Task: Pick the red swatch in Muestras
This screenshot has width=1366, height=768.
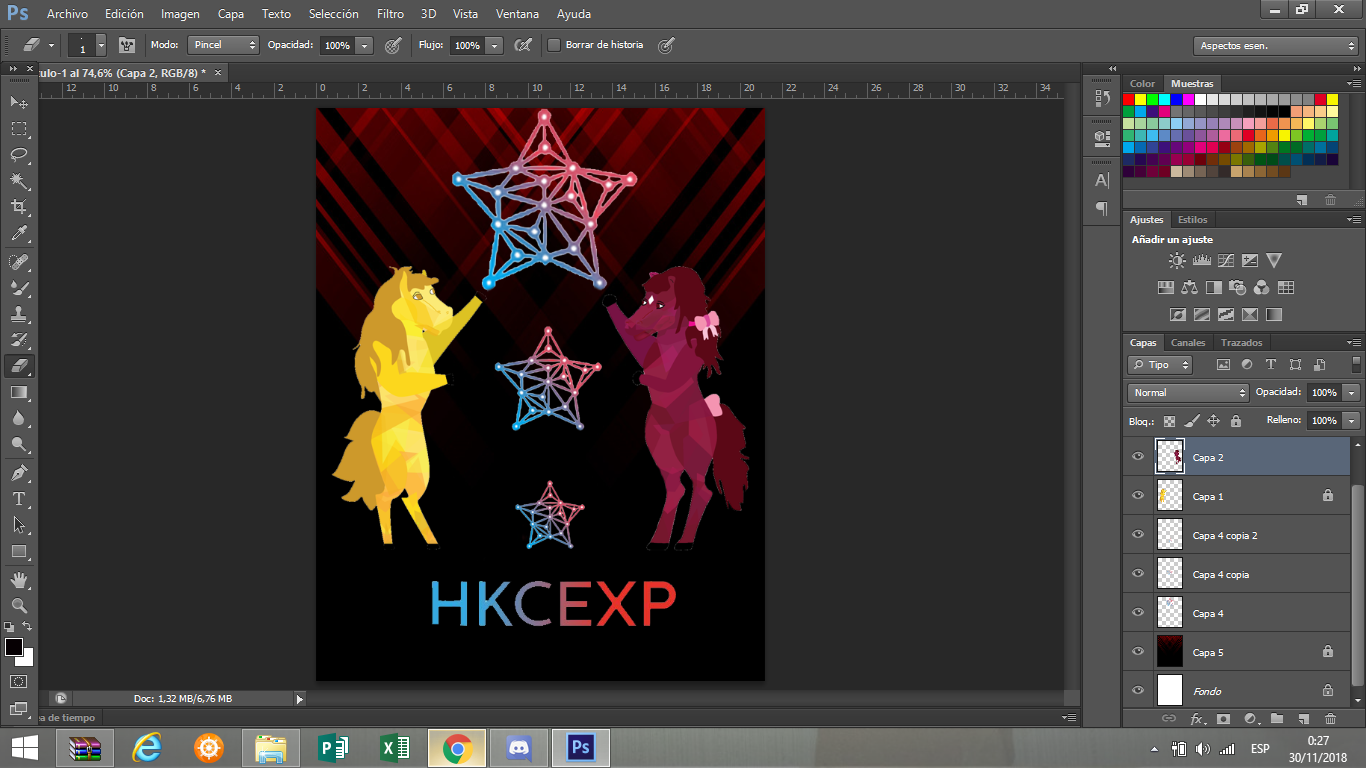Action: coord(1129,99)
